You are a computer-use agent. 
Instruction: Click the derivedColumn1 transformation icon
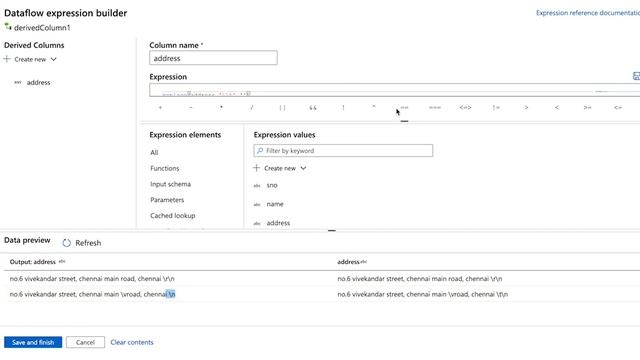8,27
